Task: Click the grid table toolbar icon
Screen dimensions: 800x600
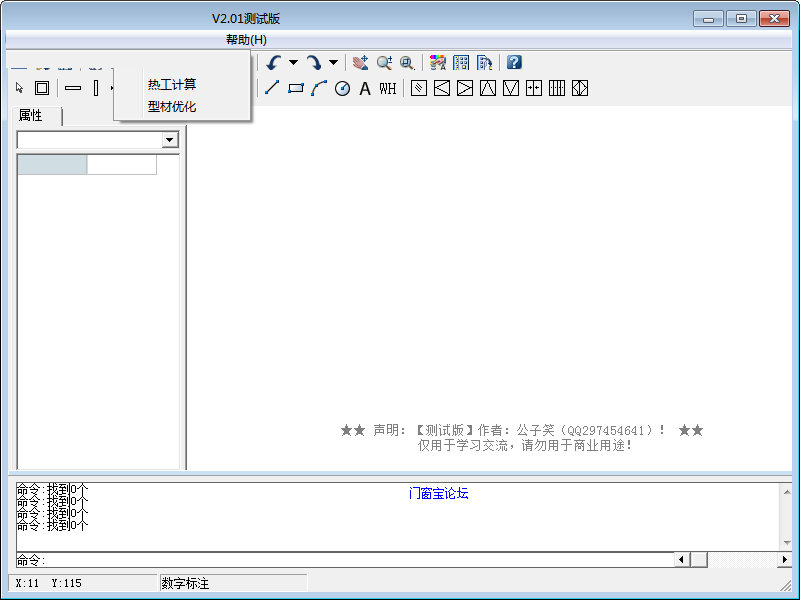Action: [x=461, y=63]
